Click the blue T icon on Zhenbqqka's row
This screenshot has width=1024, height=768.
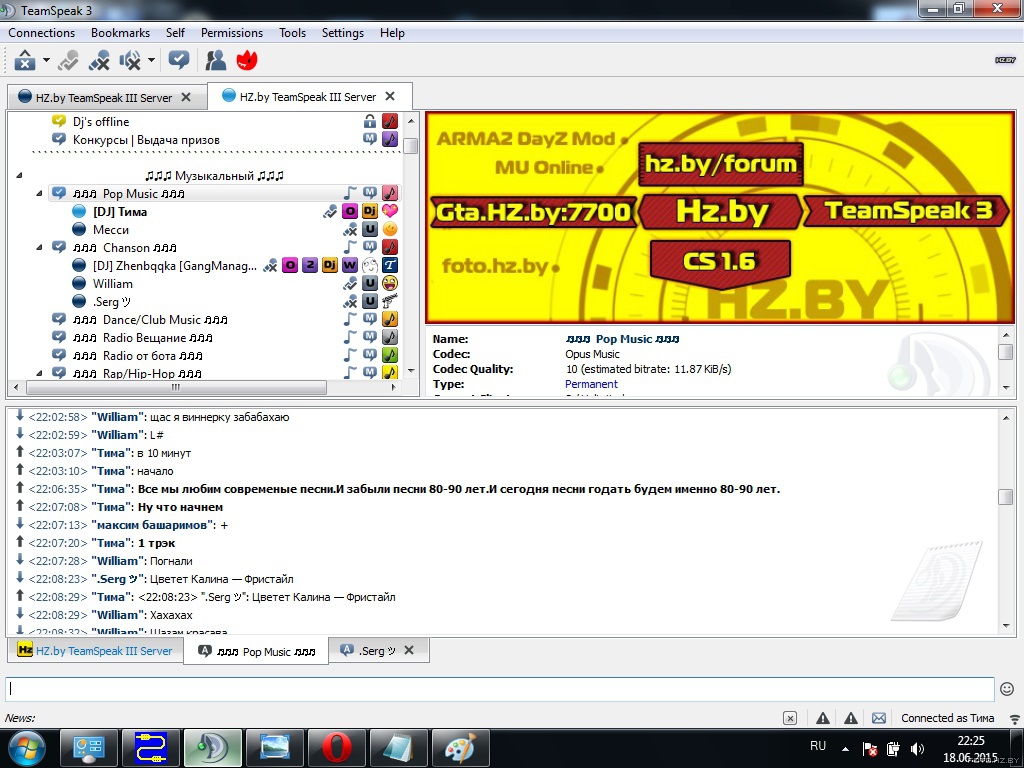pos(390,265)
